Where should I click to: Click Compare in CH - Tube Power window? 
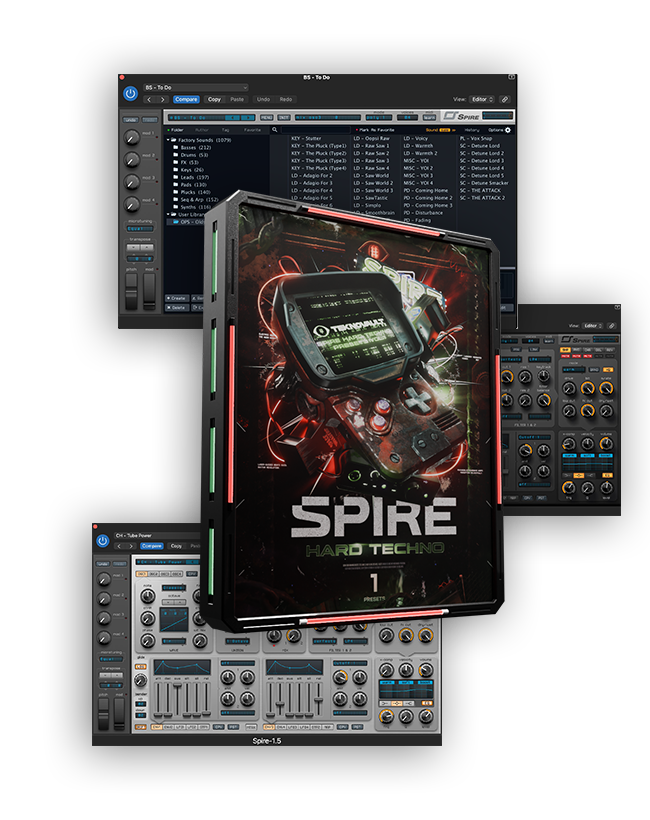click(152, 546)
